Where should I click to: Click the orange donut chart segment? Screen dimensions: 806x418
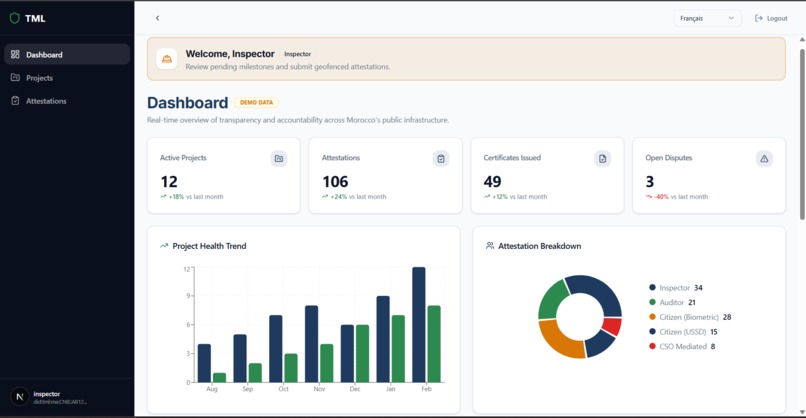point(558,340)
